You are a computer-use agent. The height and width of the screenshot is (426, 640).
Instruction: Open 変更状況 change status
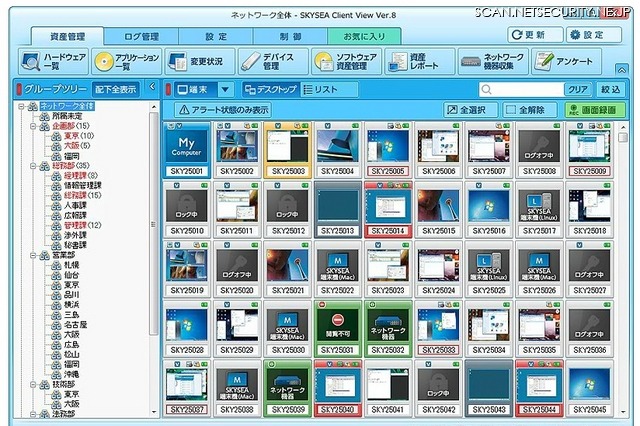(x=200, y=62)
